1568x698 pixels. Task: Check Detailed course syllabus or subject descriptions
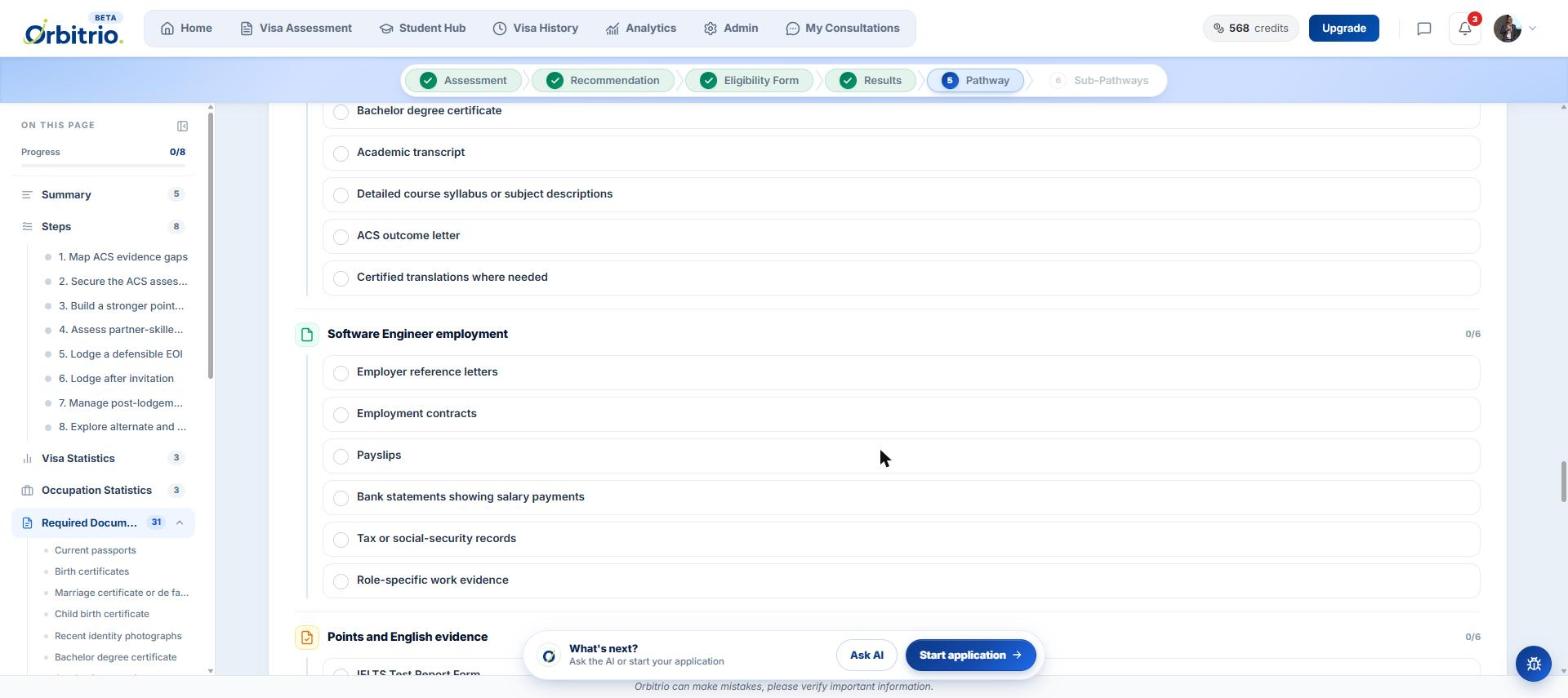coord(341,195)
